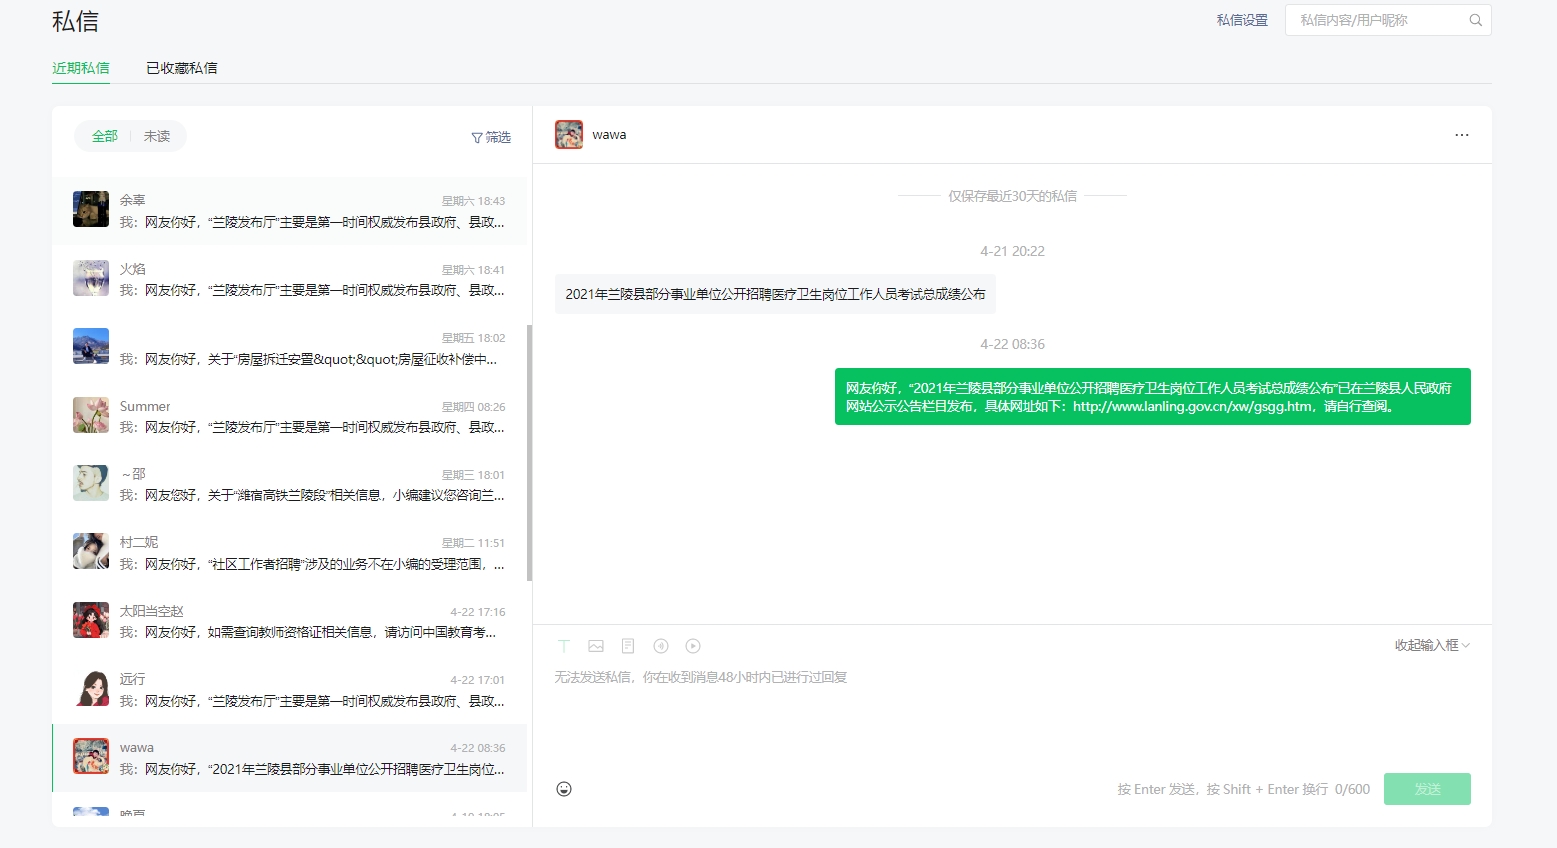Click wawa's avatar in the conversation list
Screen dimensions: 1557x848
(91, 756)
